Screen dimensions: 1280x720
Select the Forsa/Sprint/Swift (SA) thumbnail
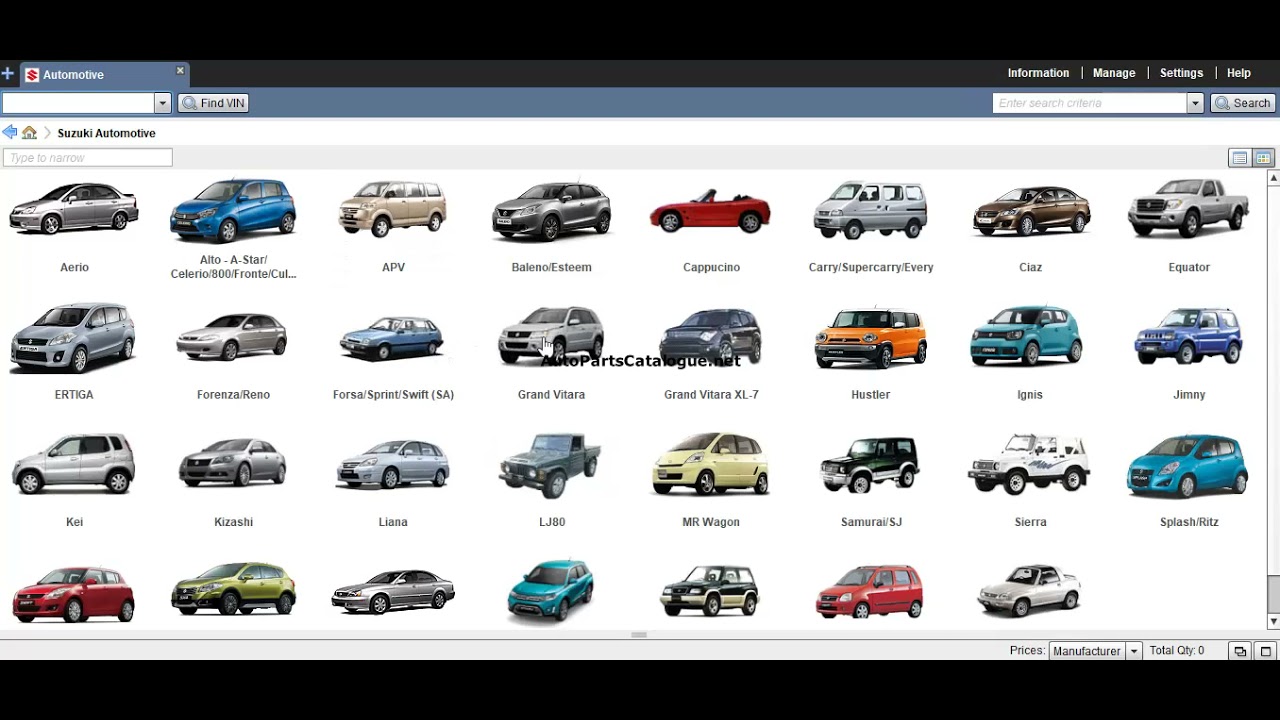[392, 337]
